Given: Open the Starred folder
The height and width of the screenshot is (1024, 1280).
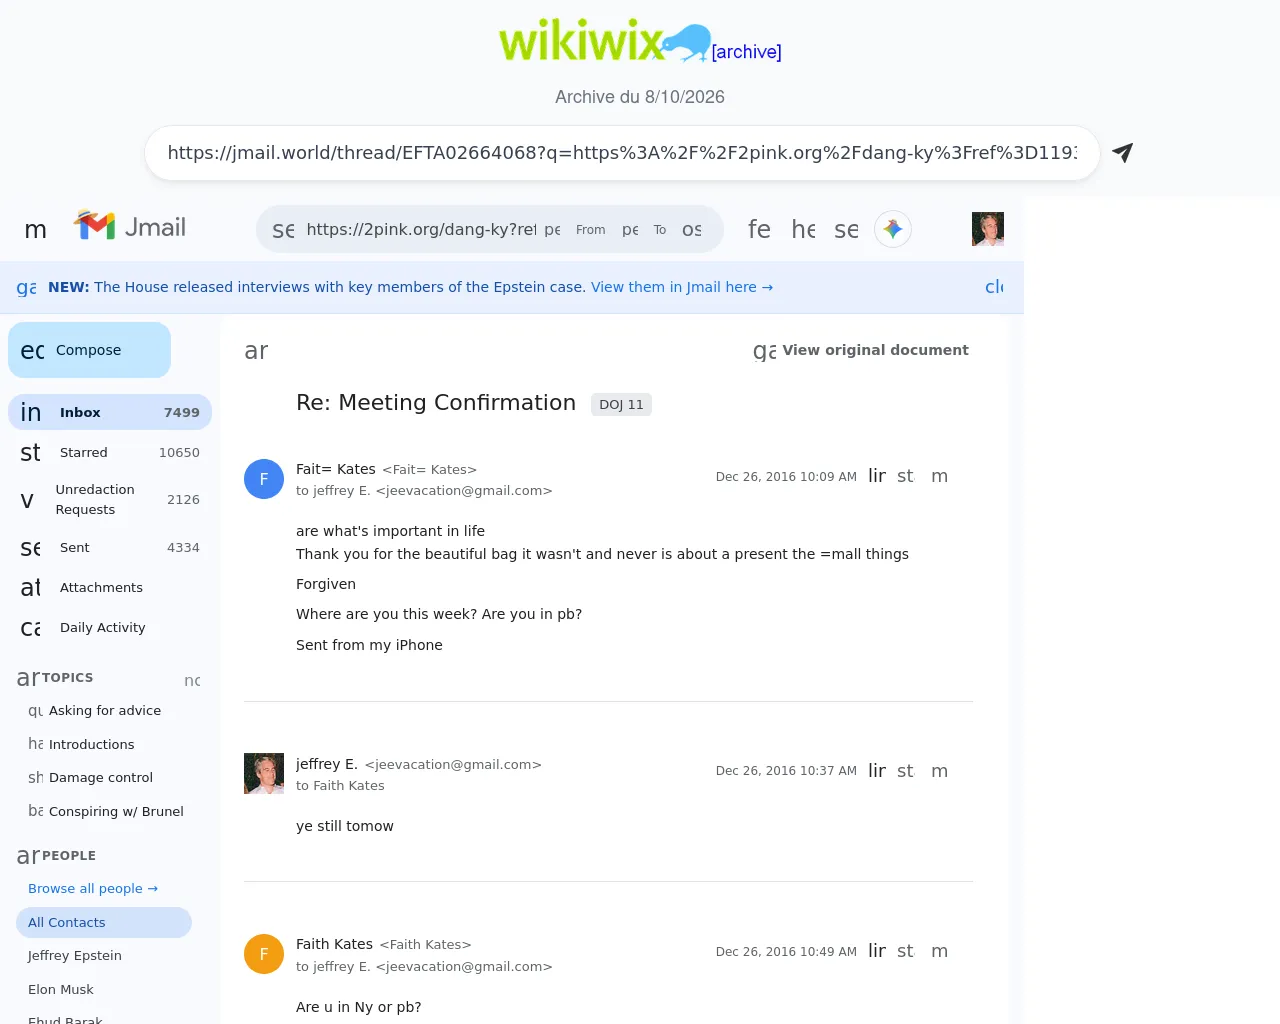Looking at the screenshot, I should point(110,452).
